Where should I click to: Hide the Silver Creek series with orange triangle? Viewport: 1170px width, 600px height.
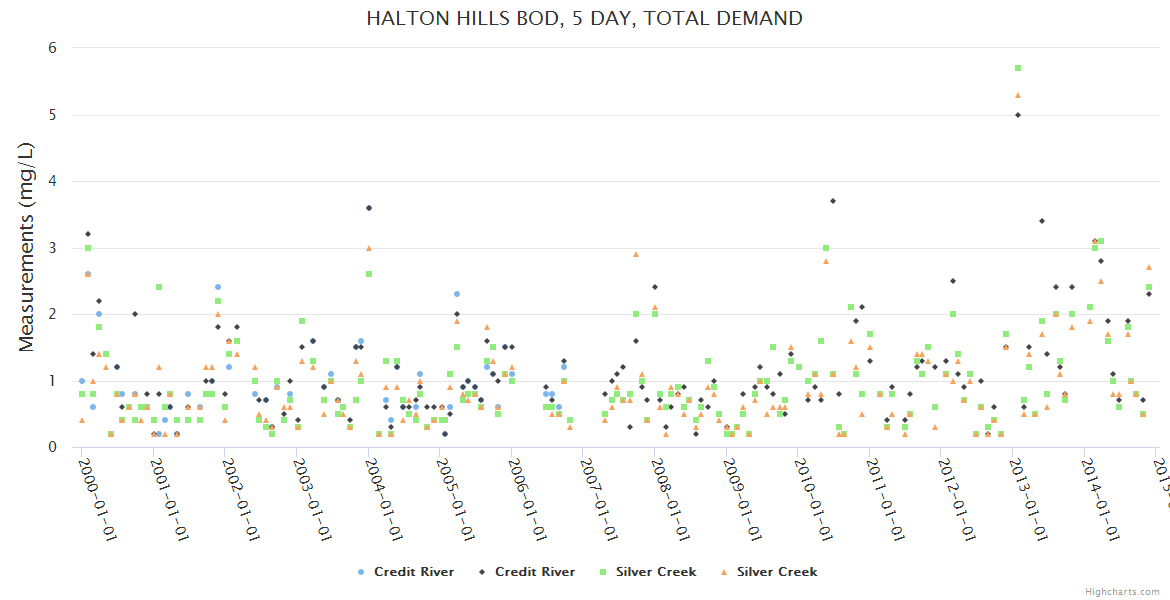point(724,572)
